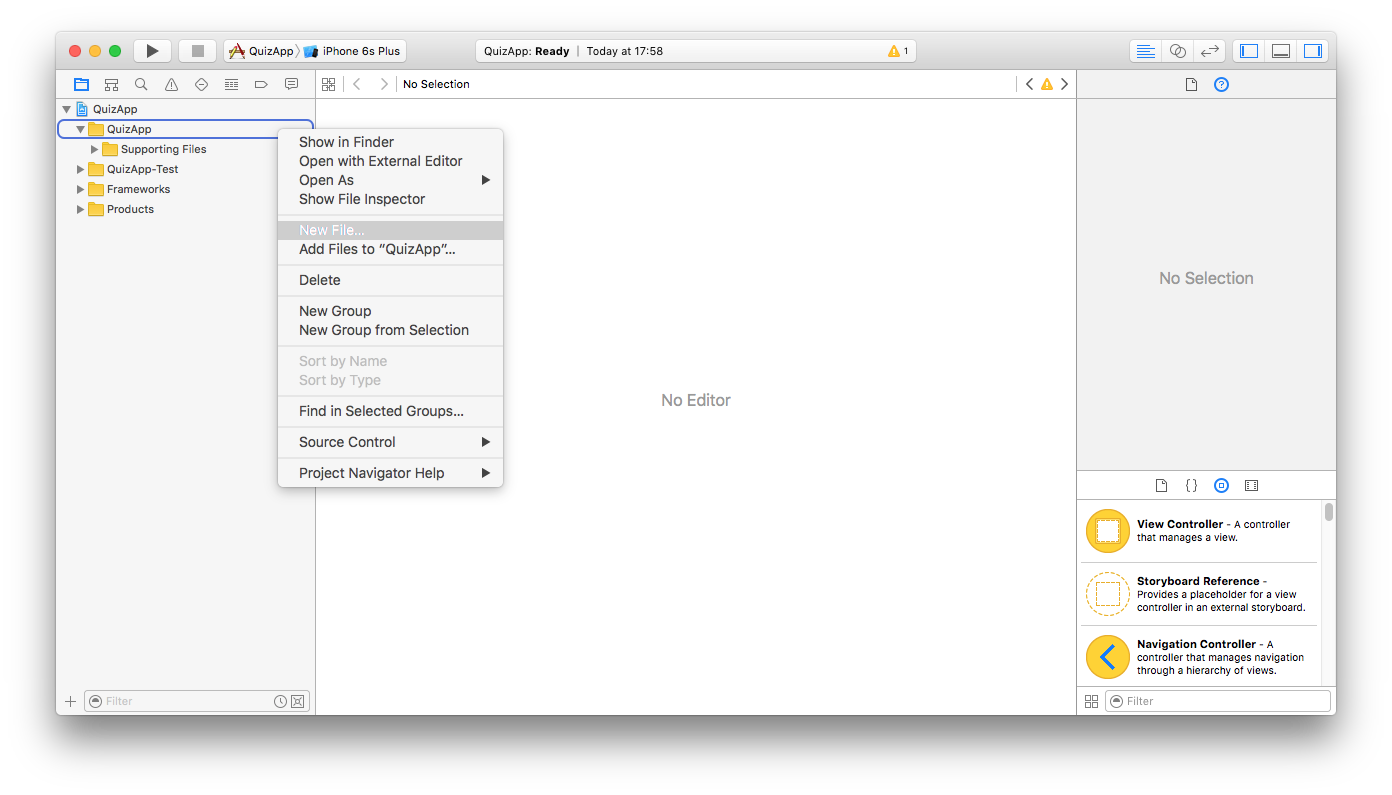Select the iPhone 6s Plus destination
The image size is (1392, 795).
(x=353, y=51)
